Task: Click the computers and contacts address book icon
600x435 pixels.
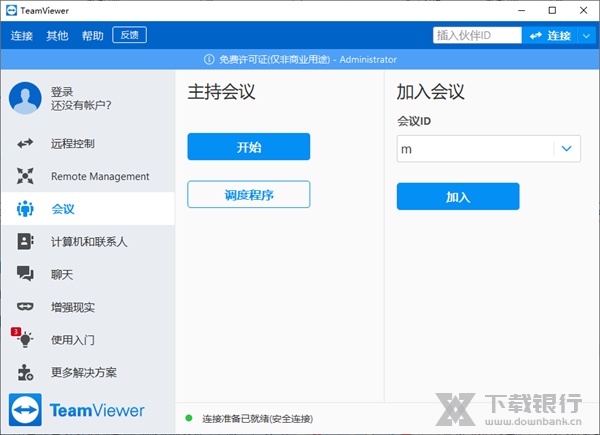Action: [x=25, y=241]
